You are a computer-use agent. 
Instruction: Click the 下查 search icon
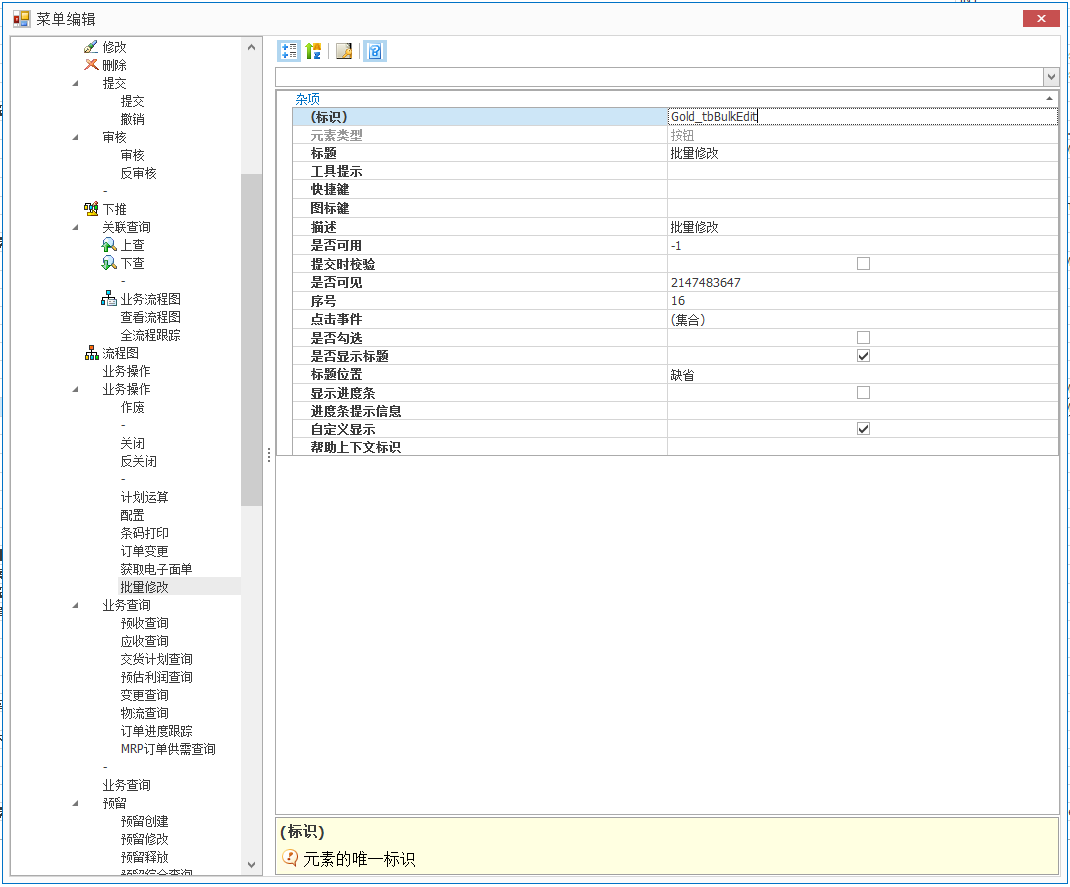click(109, 263)
